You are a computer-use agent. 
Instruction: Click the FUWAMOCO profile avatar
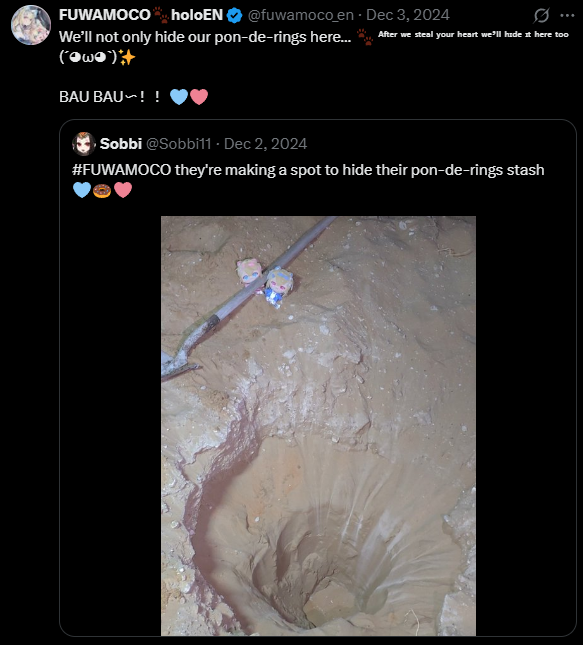point(31,25)
